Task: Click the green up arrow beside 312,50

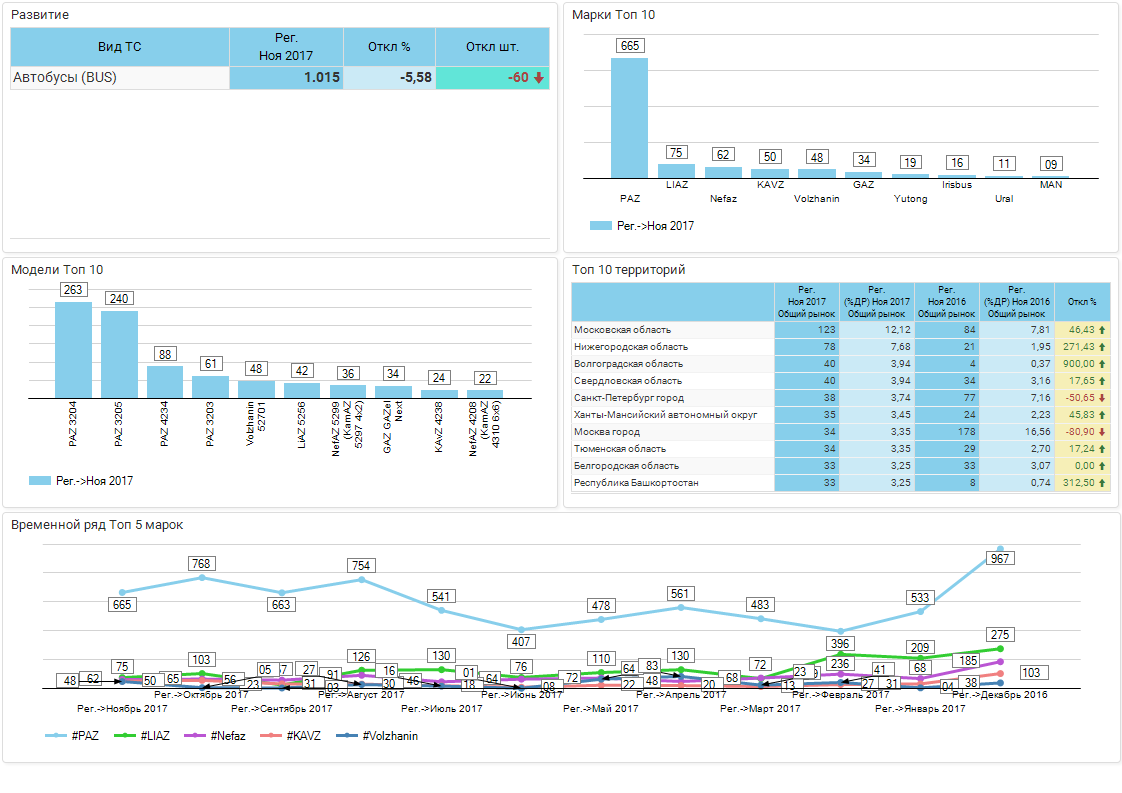Action: coord(1102,483)
